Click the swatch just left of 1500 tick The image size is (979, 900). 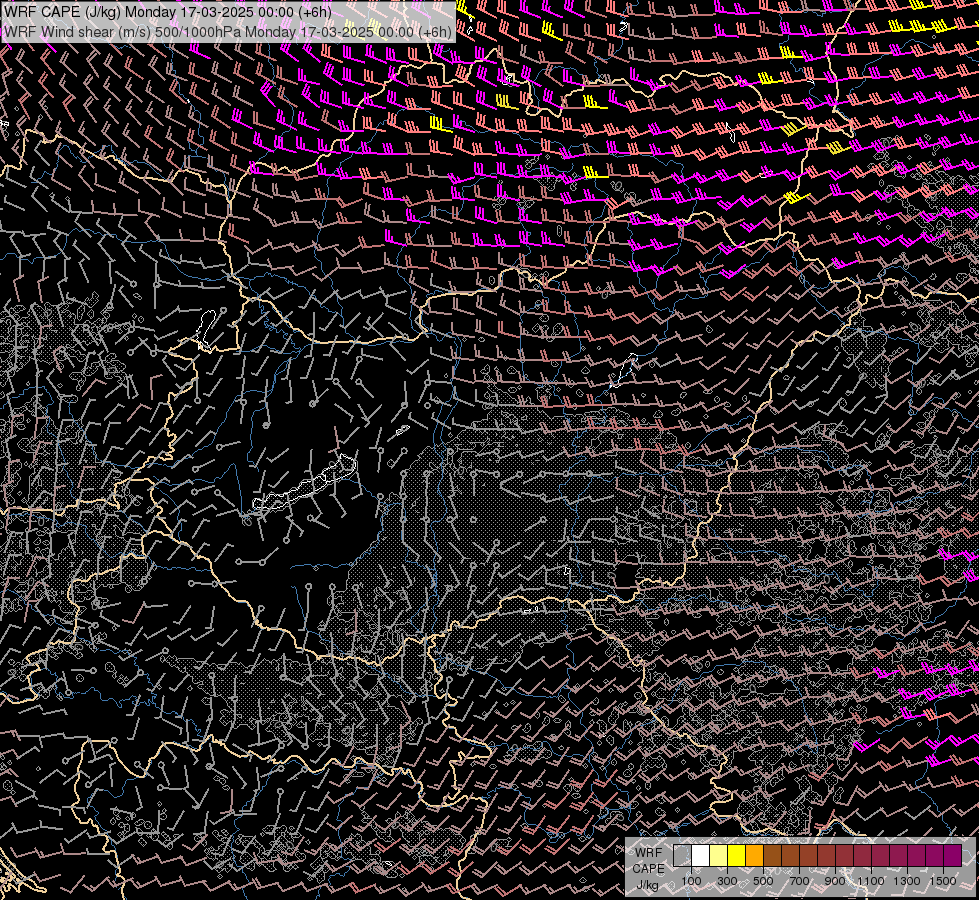point(935,855)
